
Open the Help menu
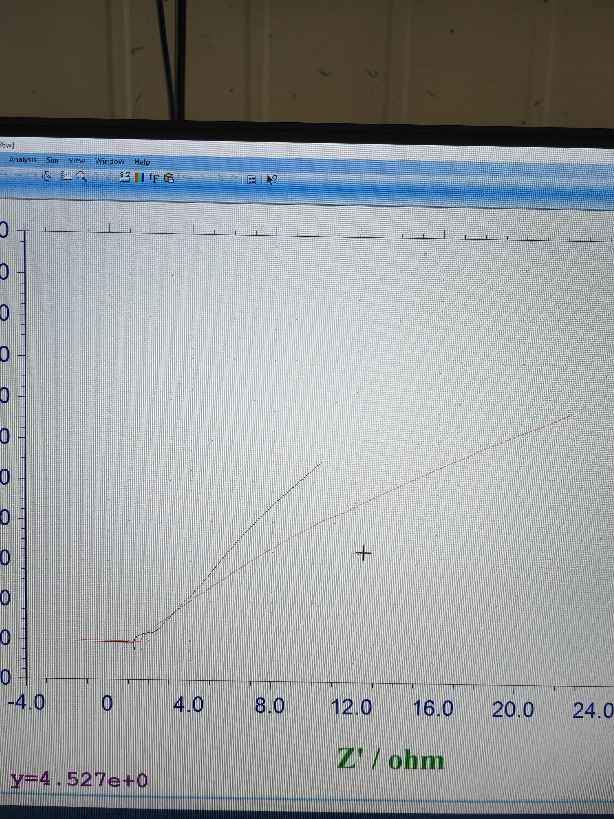[142, 162]
